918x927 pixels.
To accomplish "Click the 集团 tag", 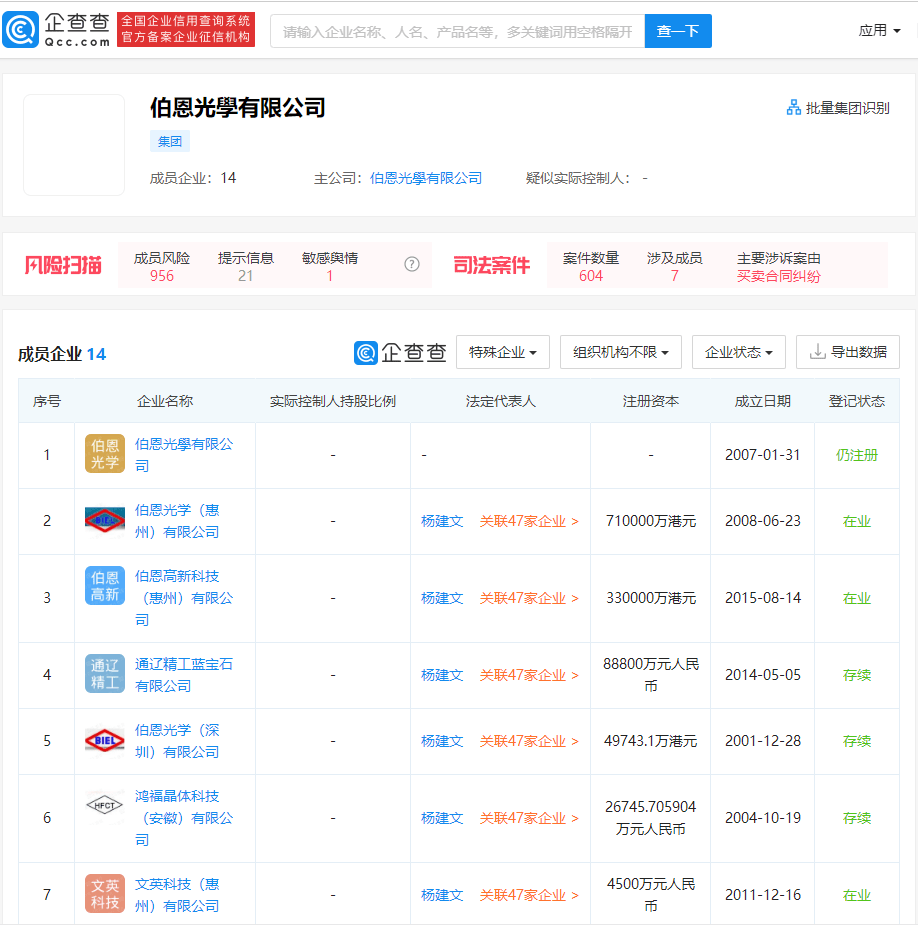I will 170,141.
